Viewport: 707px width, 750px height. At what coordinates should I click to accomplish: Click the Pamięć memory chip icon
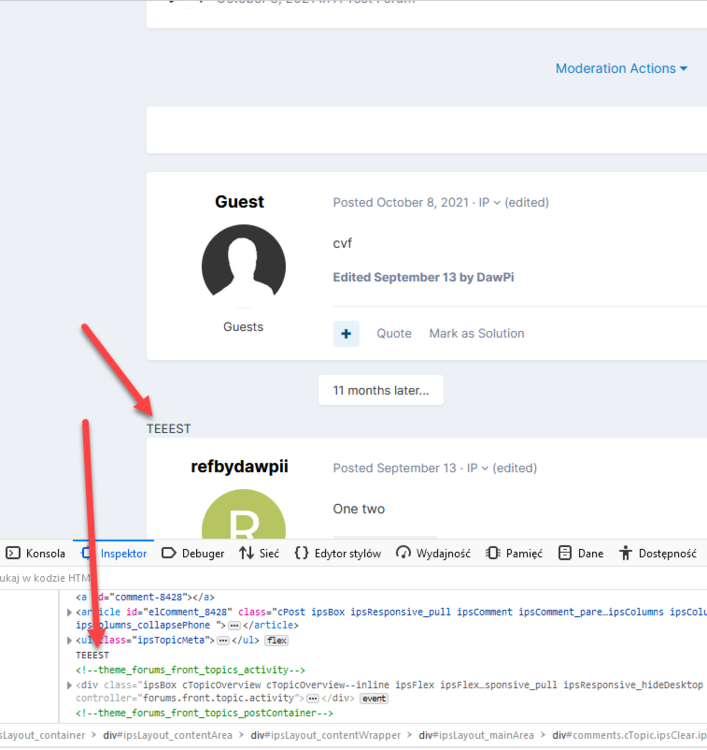tap(493, 553)
